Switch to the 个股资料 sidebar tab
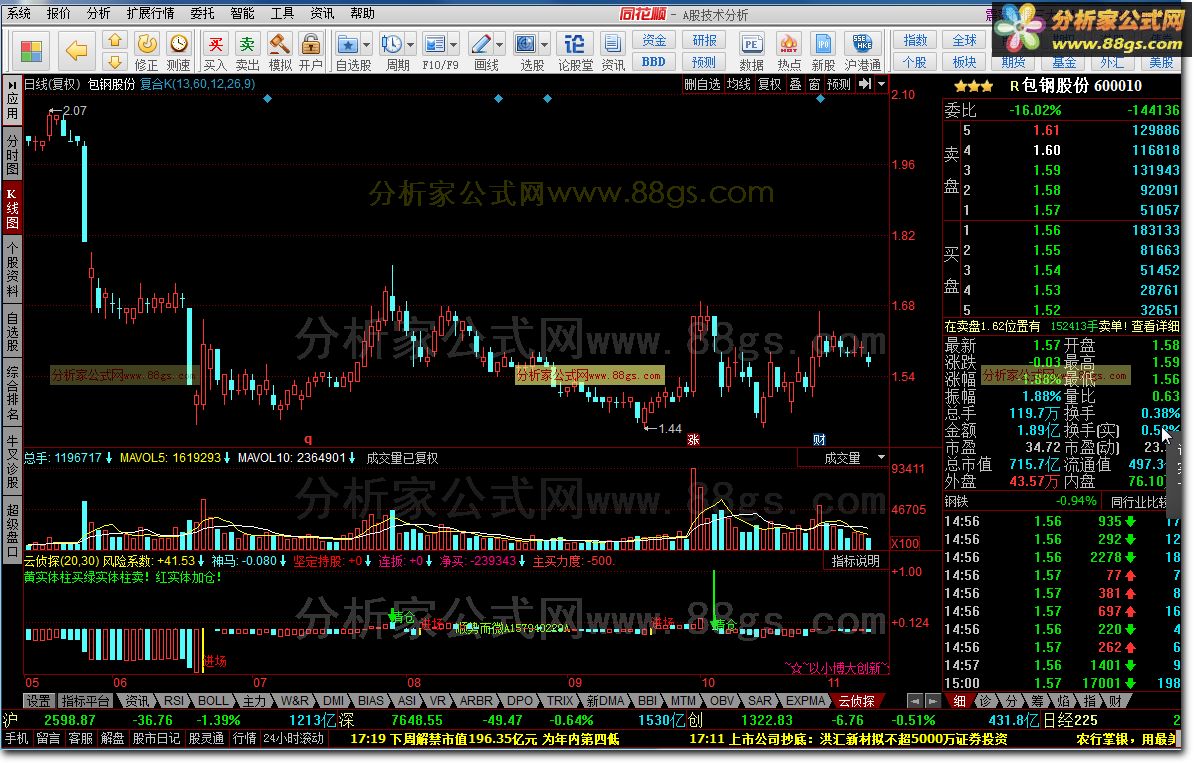The width and height of the screenshot is (1194, 763). click(x=12, y=270)
